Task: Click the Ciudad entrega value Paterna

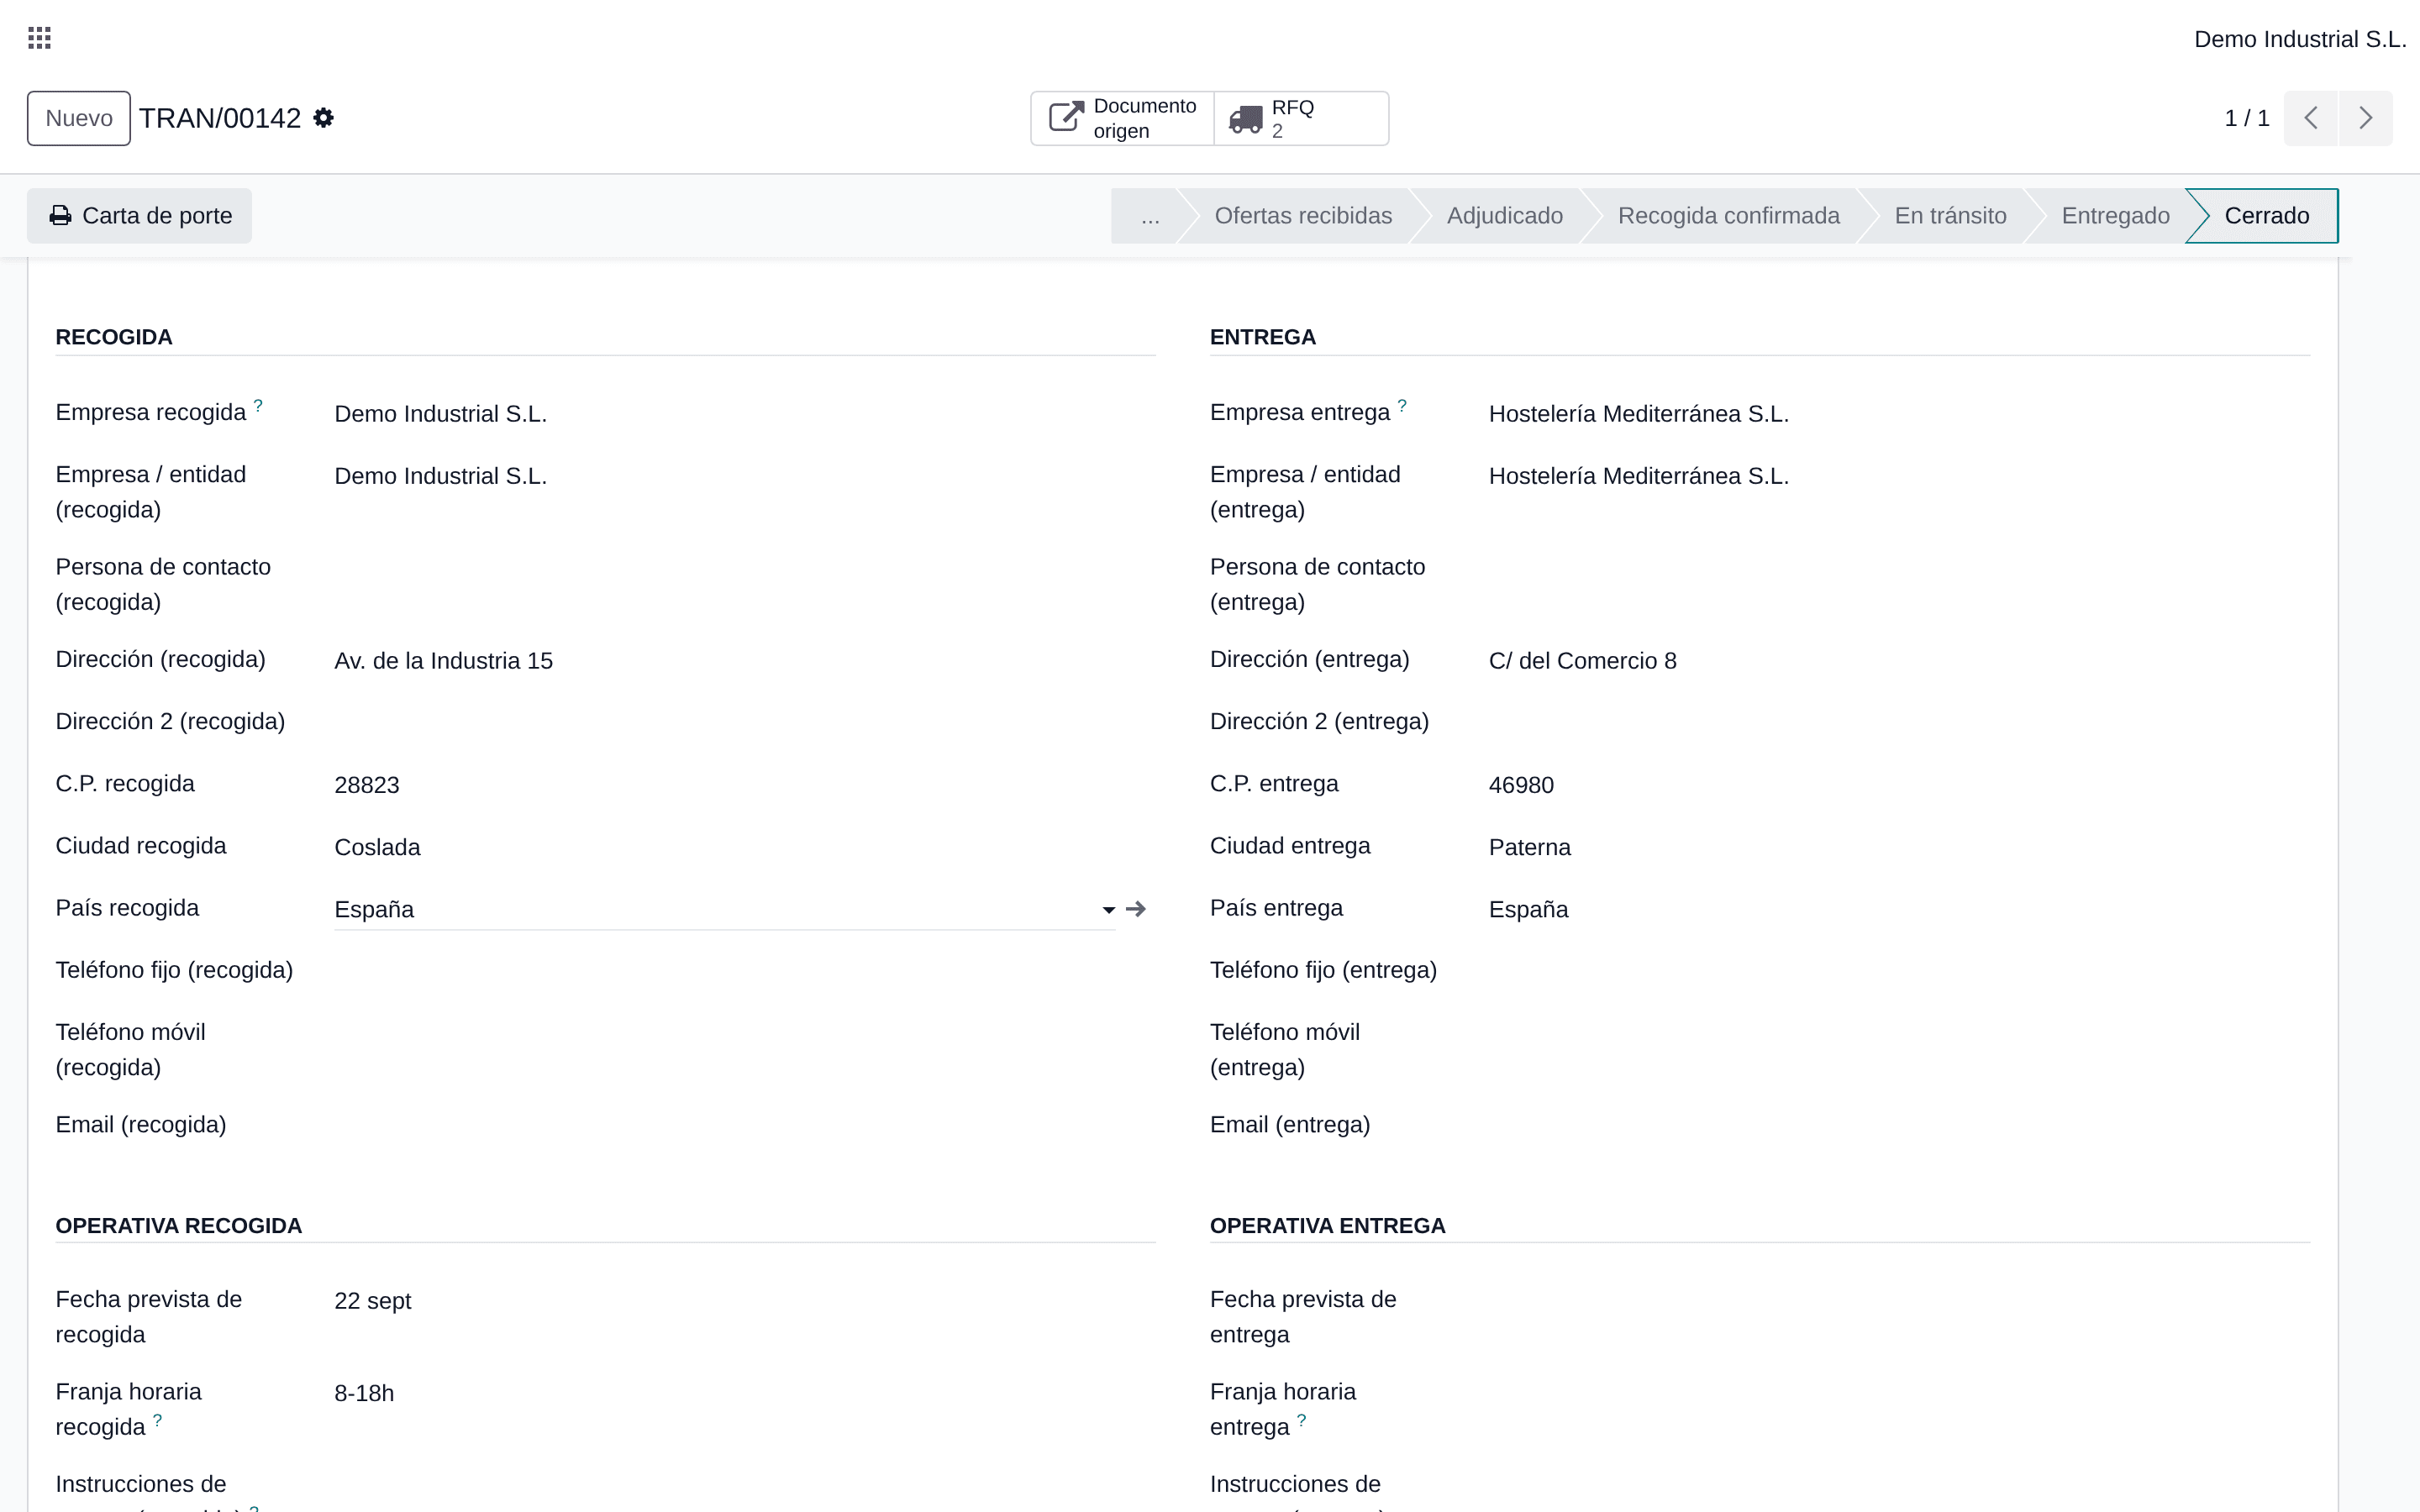Action: (x=1529, y=847)
